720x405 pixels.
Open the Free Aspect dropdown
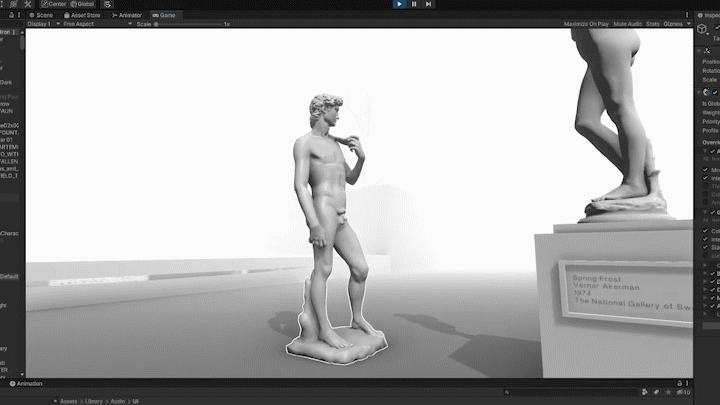(97, 24)
